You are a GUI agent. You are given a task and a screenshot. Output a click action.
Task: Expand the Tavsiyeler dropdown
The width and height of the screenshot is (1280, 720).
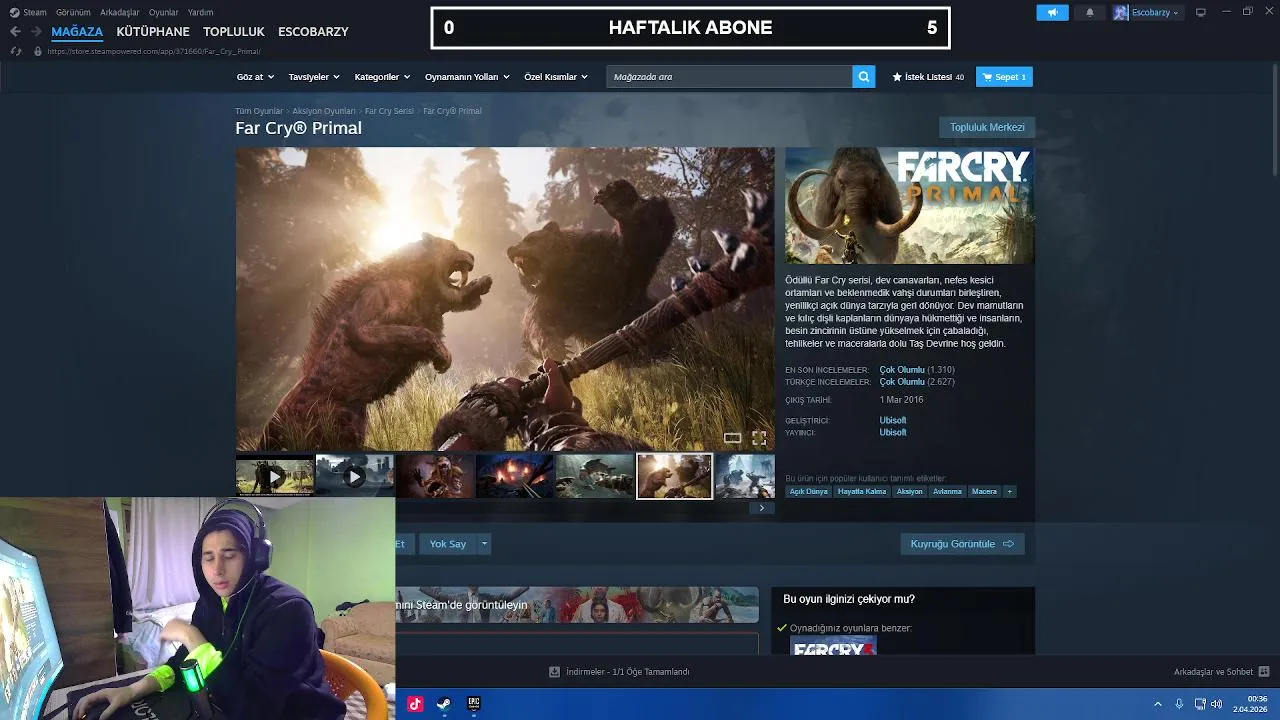pos(314,77)
